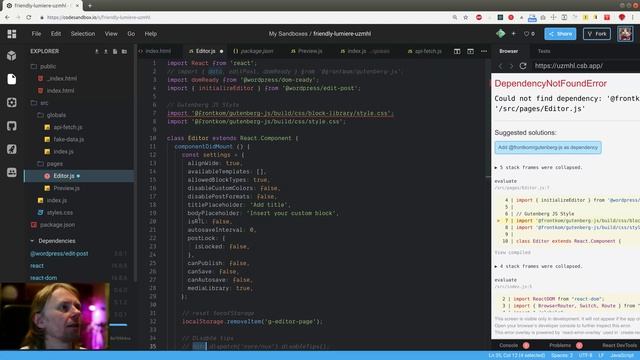This screenshot has height=360, width=640.
Task: Select the Explorer file icon in sidebar
Action: (12, 79)
